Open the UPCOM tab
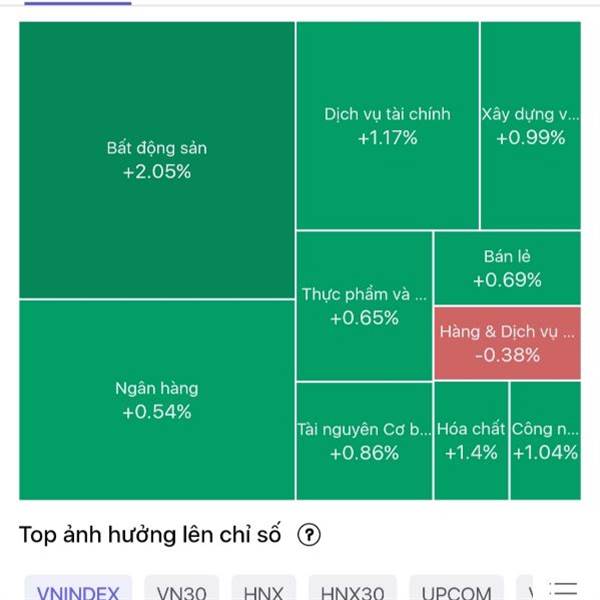Image resolution: width=600 pixels, height=600 pixels. [457, 588]
